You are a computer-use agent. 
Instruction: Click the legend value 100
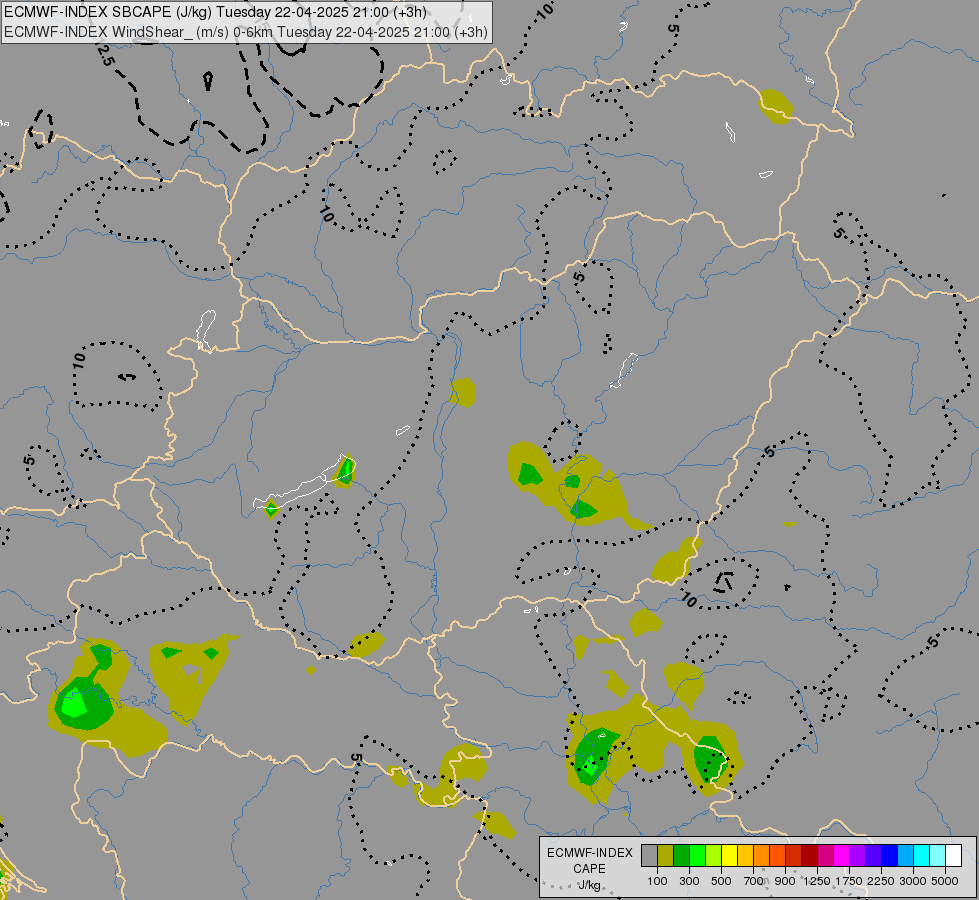(657, 881)
